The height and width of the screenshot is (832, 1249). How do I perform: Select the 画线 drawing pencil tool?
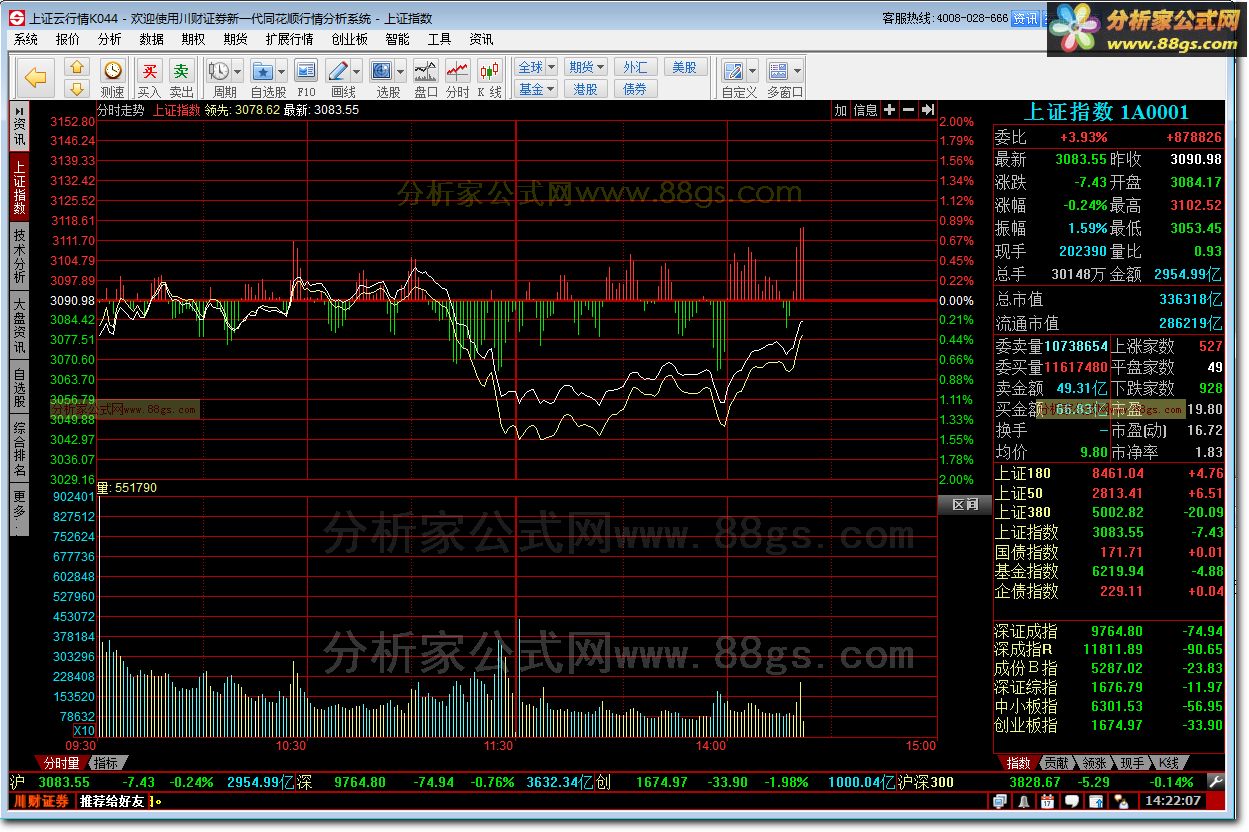point(338,71)
